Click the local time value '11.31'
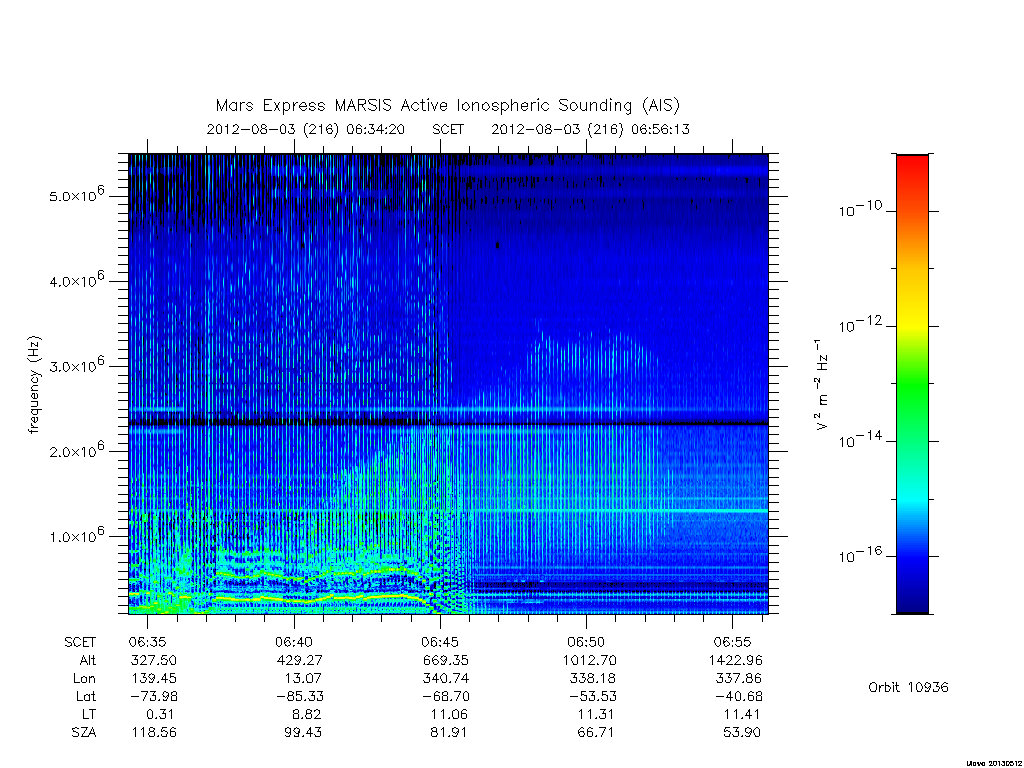The height and width of the screenshot is (768, 1024). pyautogui.click(x=596, y=714)
